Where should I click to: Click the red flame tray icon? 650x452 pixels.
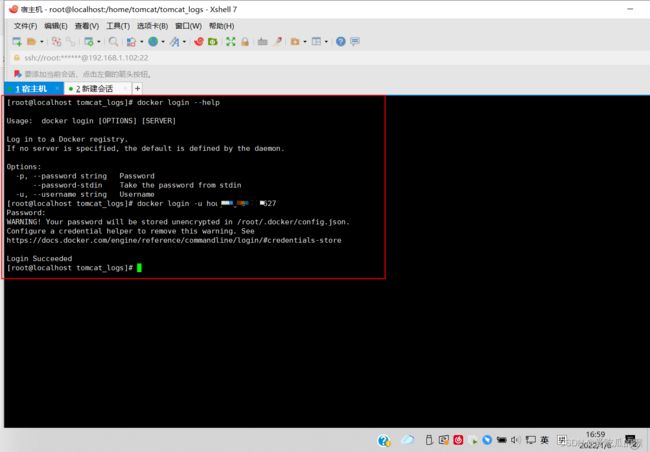(x=458, y=440)
